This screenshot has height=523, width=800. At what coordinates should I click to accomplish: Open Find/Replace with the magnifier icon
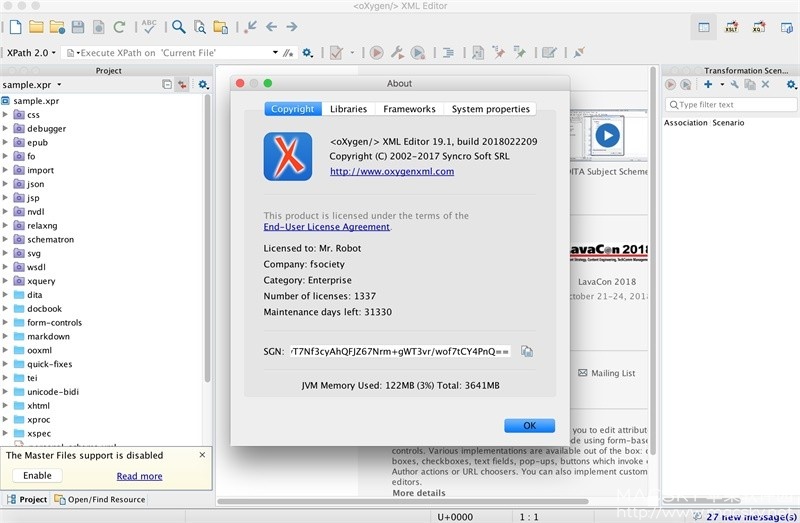click(179, 27)
